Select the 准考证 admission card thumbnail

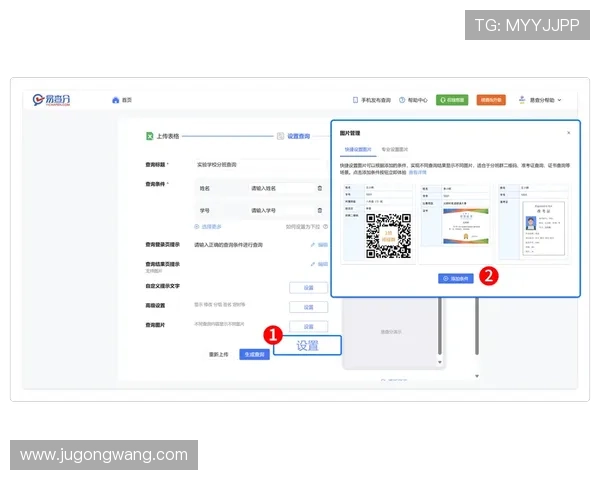(x=535, y=224)
